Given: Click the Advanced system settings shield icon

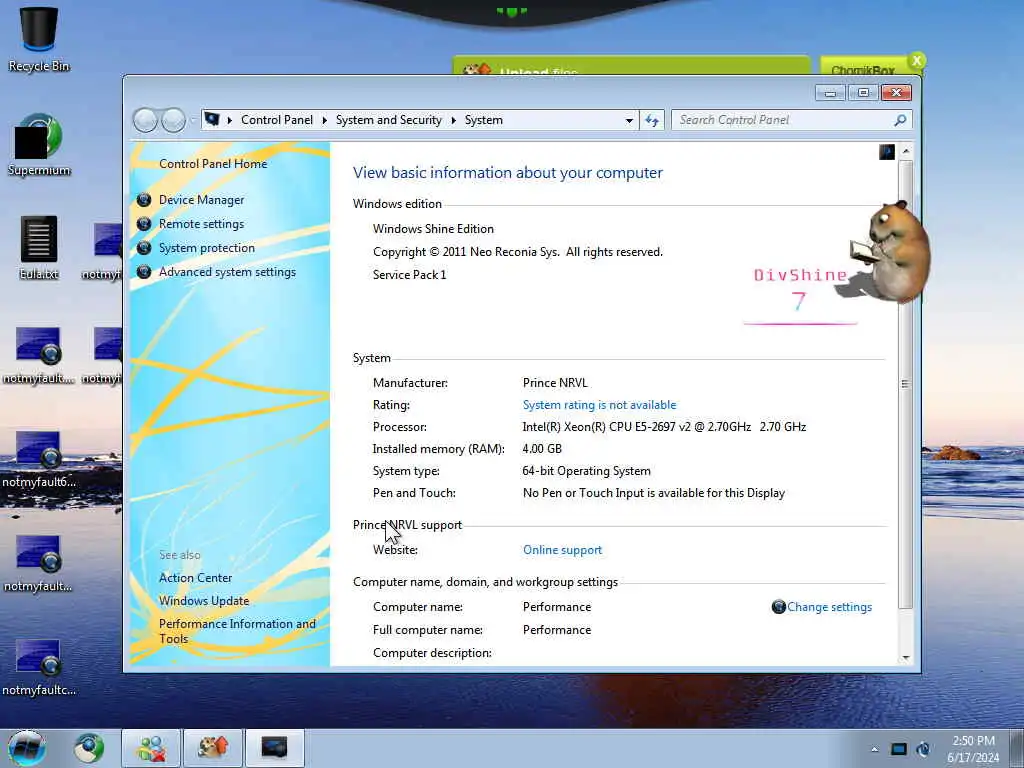Looking at the screenshot, I should tap(144, 272).
